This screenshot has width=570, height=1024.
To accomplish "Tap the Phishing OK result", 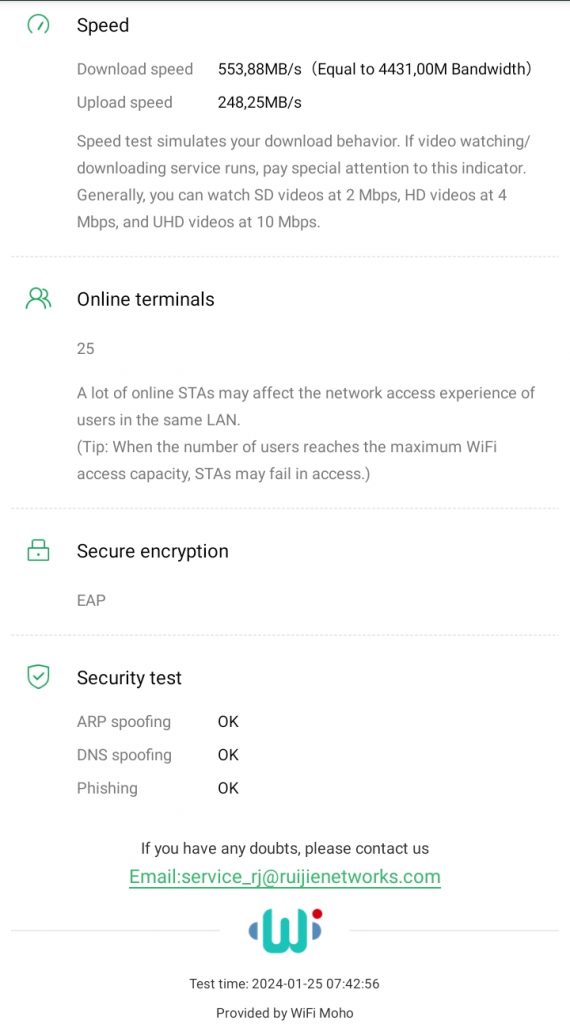I will (x=229, y=788).
